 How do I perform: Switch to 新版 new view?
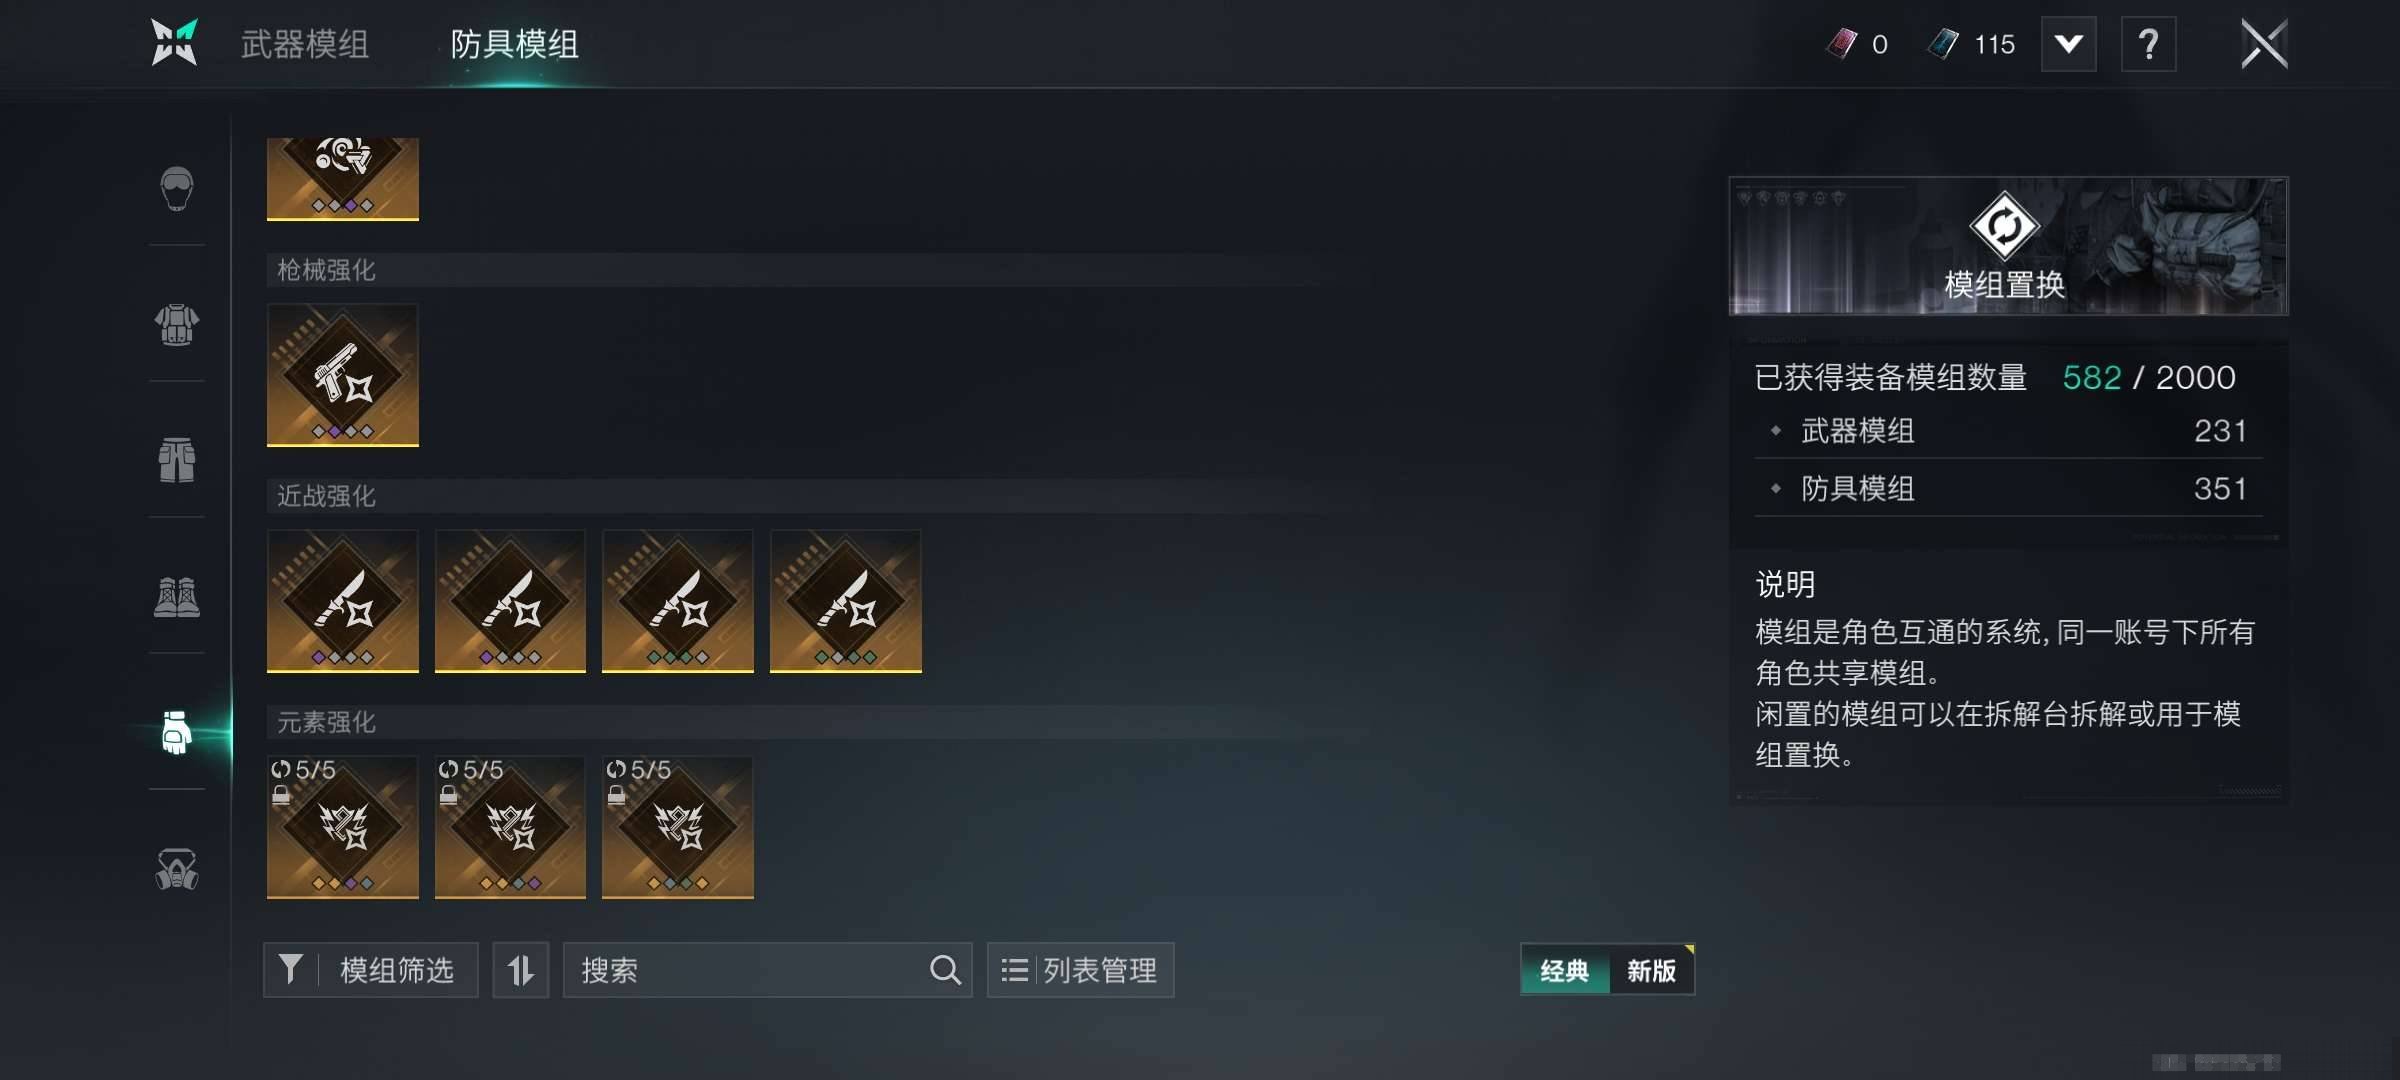(1652, 970)
